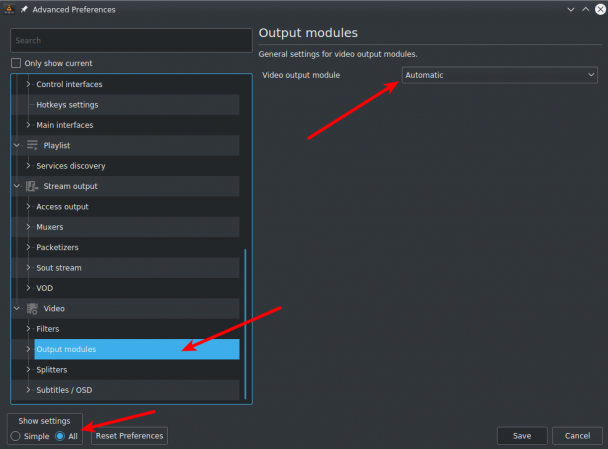Expand the Services discovery node
Image resolution: width=608 pixels, height=449 pixels.
point(28,166)
